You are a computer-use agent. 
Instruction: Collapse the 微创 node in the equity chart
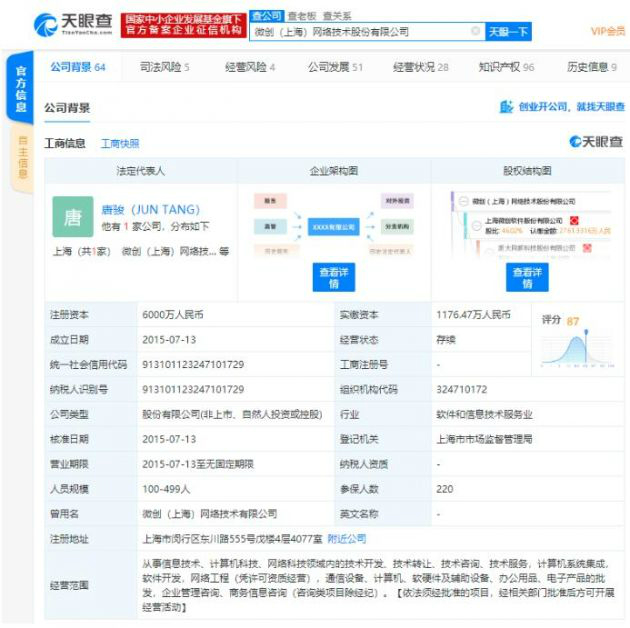point(463,201)
